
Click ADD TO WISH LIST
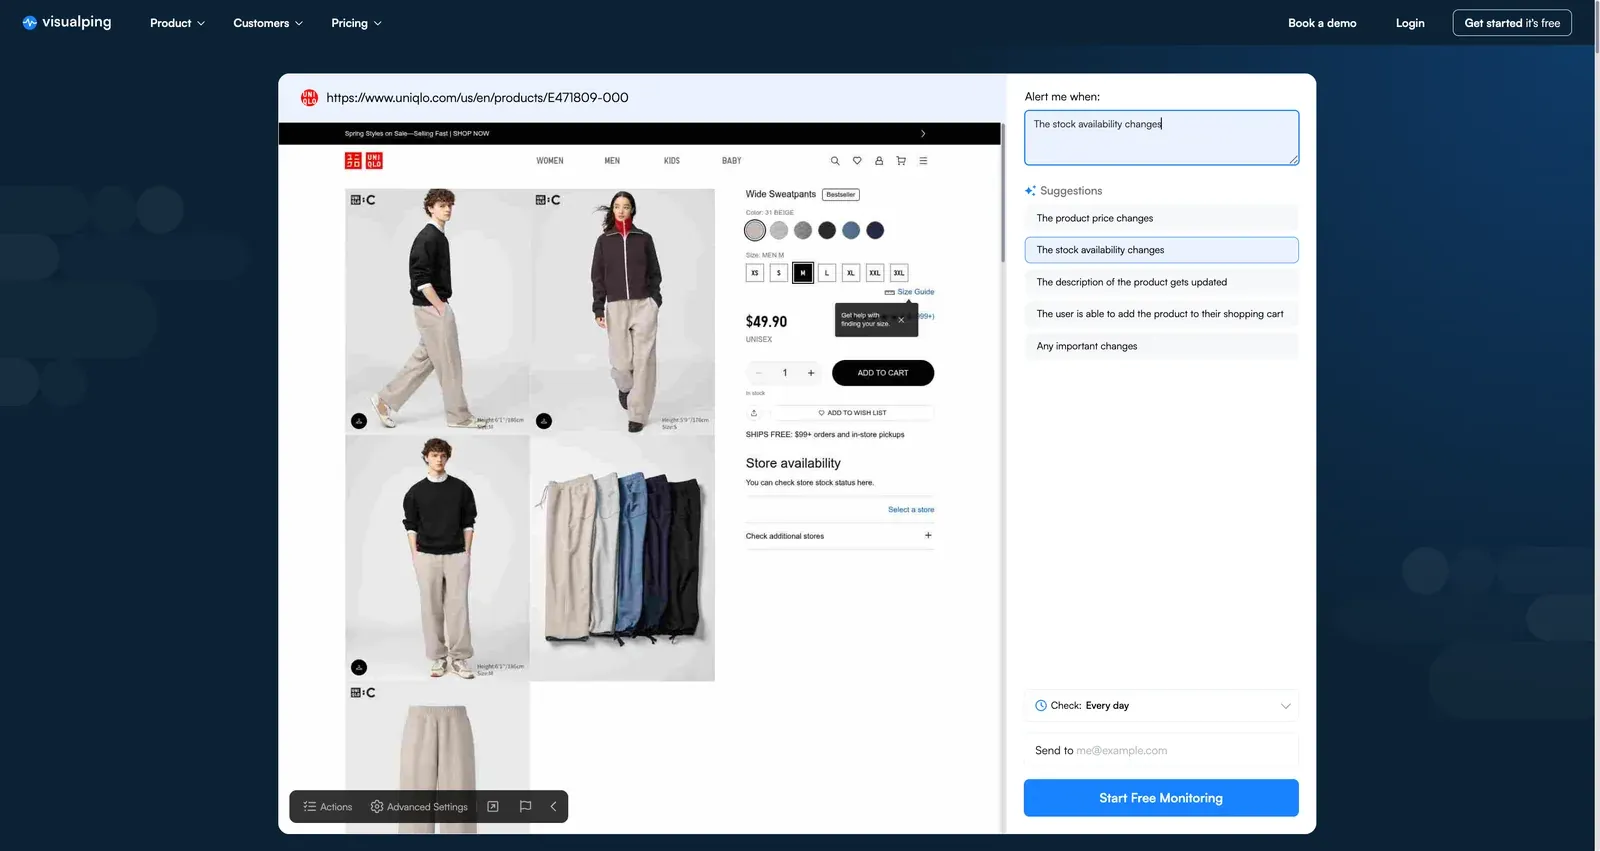pos(852,413)
